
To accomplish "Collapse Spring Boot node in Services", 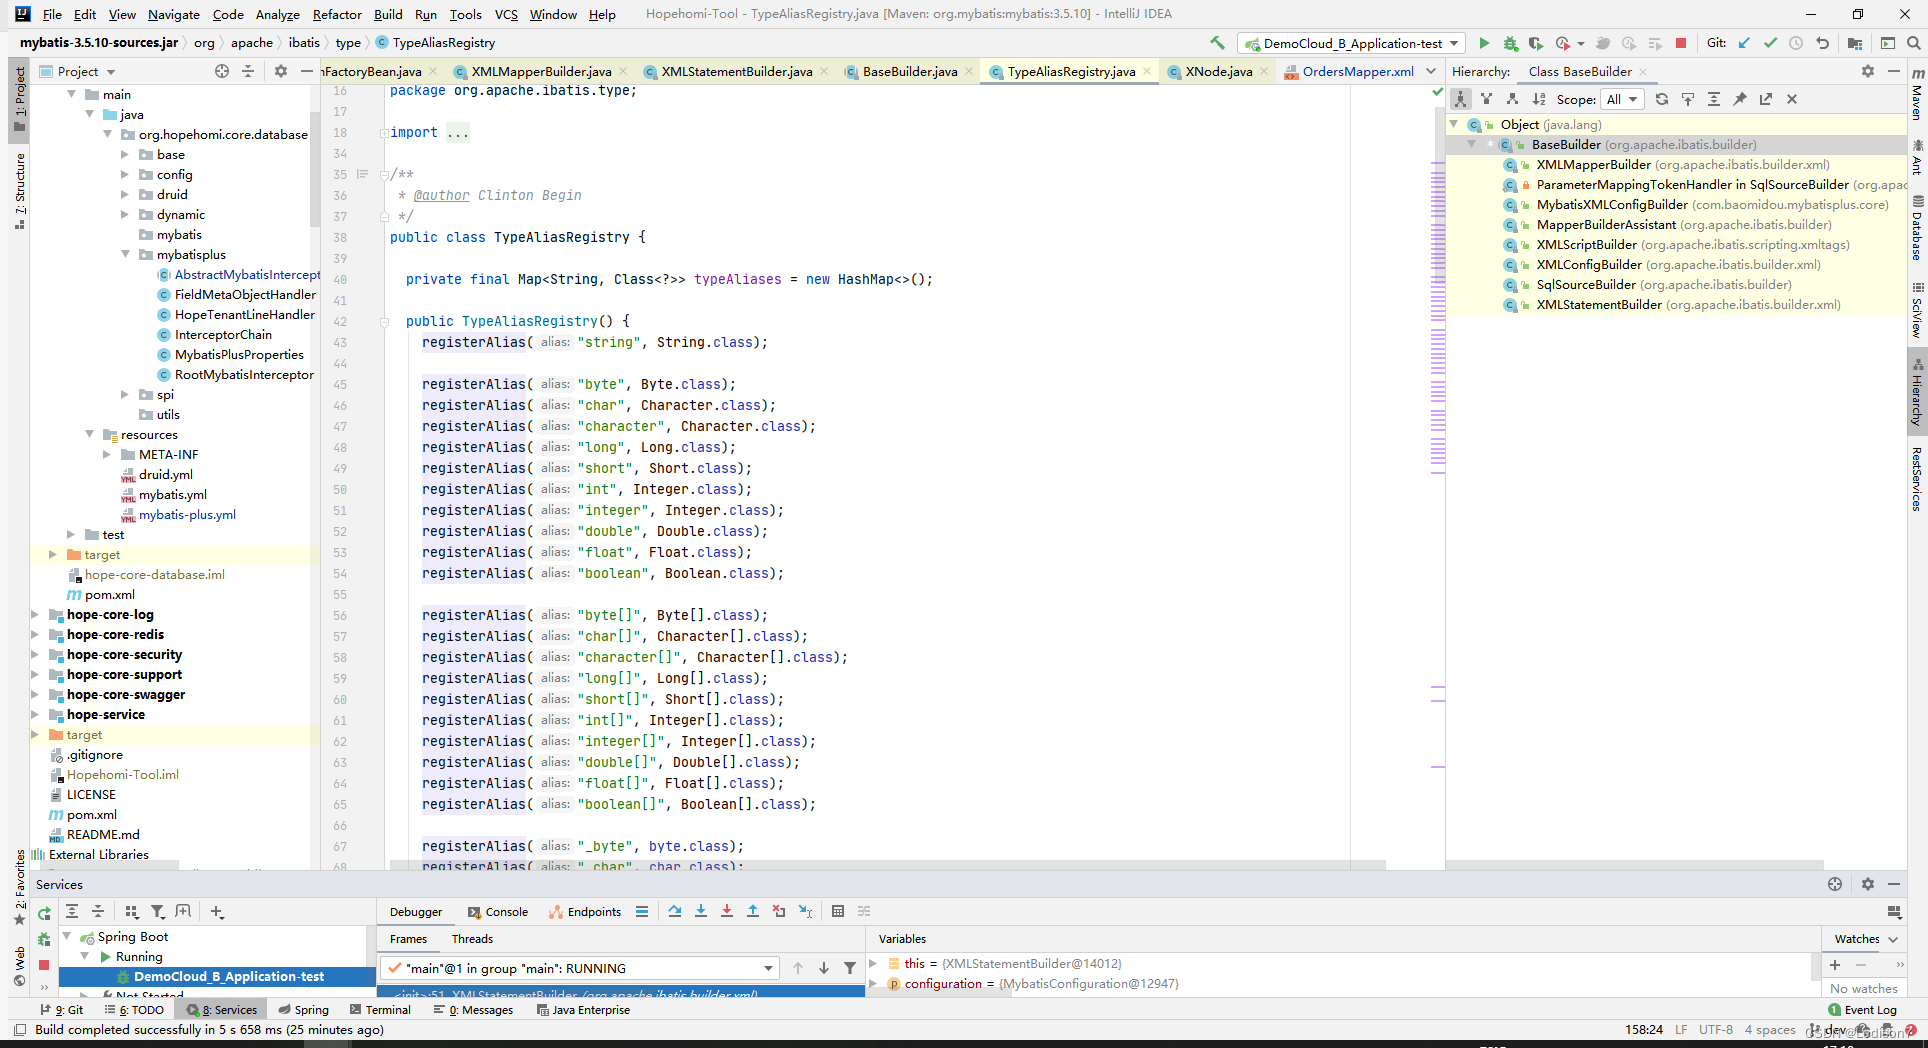I will [x=68, y=936].
